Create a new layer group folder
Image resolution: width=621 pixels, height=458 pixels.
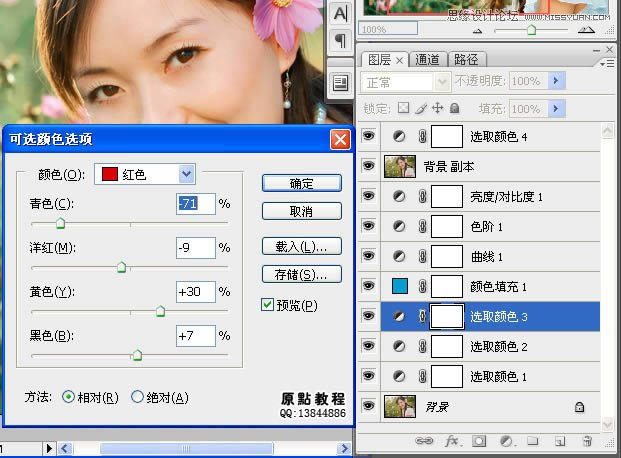coord(533,440)
